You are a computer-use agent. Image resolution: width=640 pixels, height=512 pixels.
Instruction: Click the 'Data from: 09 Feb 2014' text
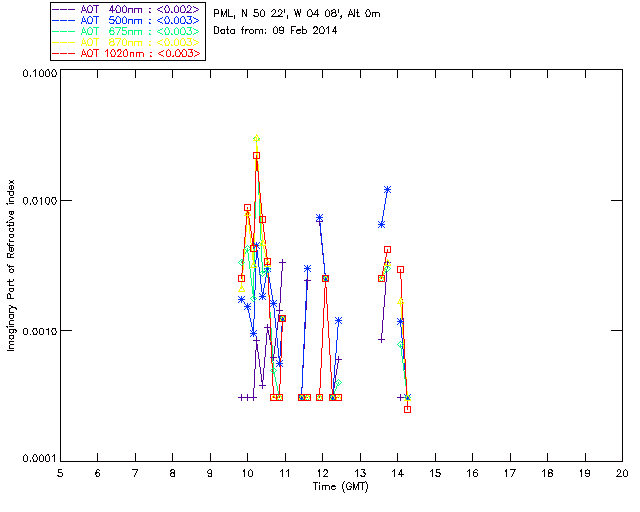tap(275, 30)
